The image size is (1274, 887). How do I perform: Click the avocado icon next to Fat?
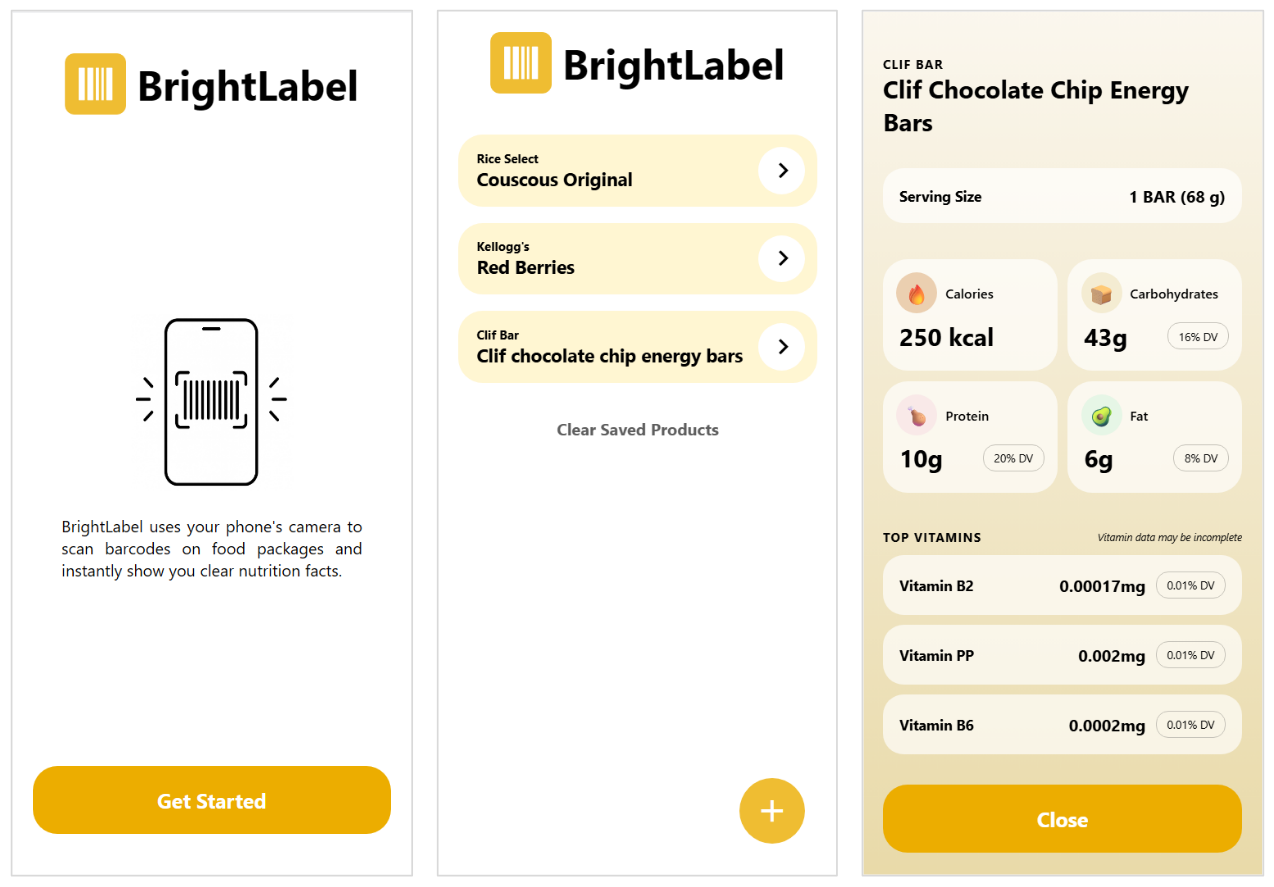[1101, 415]
